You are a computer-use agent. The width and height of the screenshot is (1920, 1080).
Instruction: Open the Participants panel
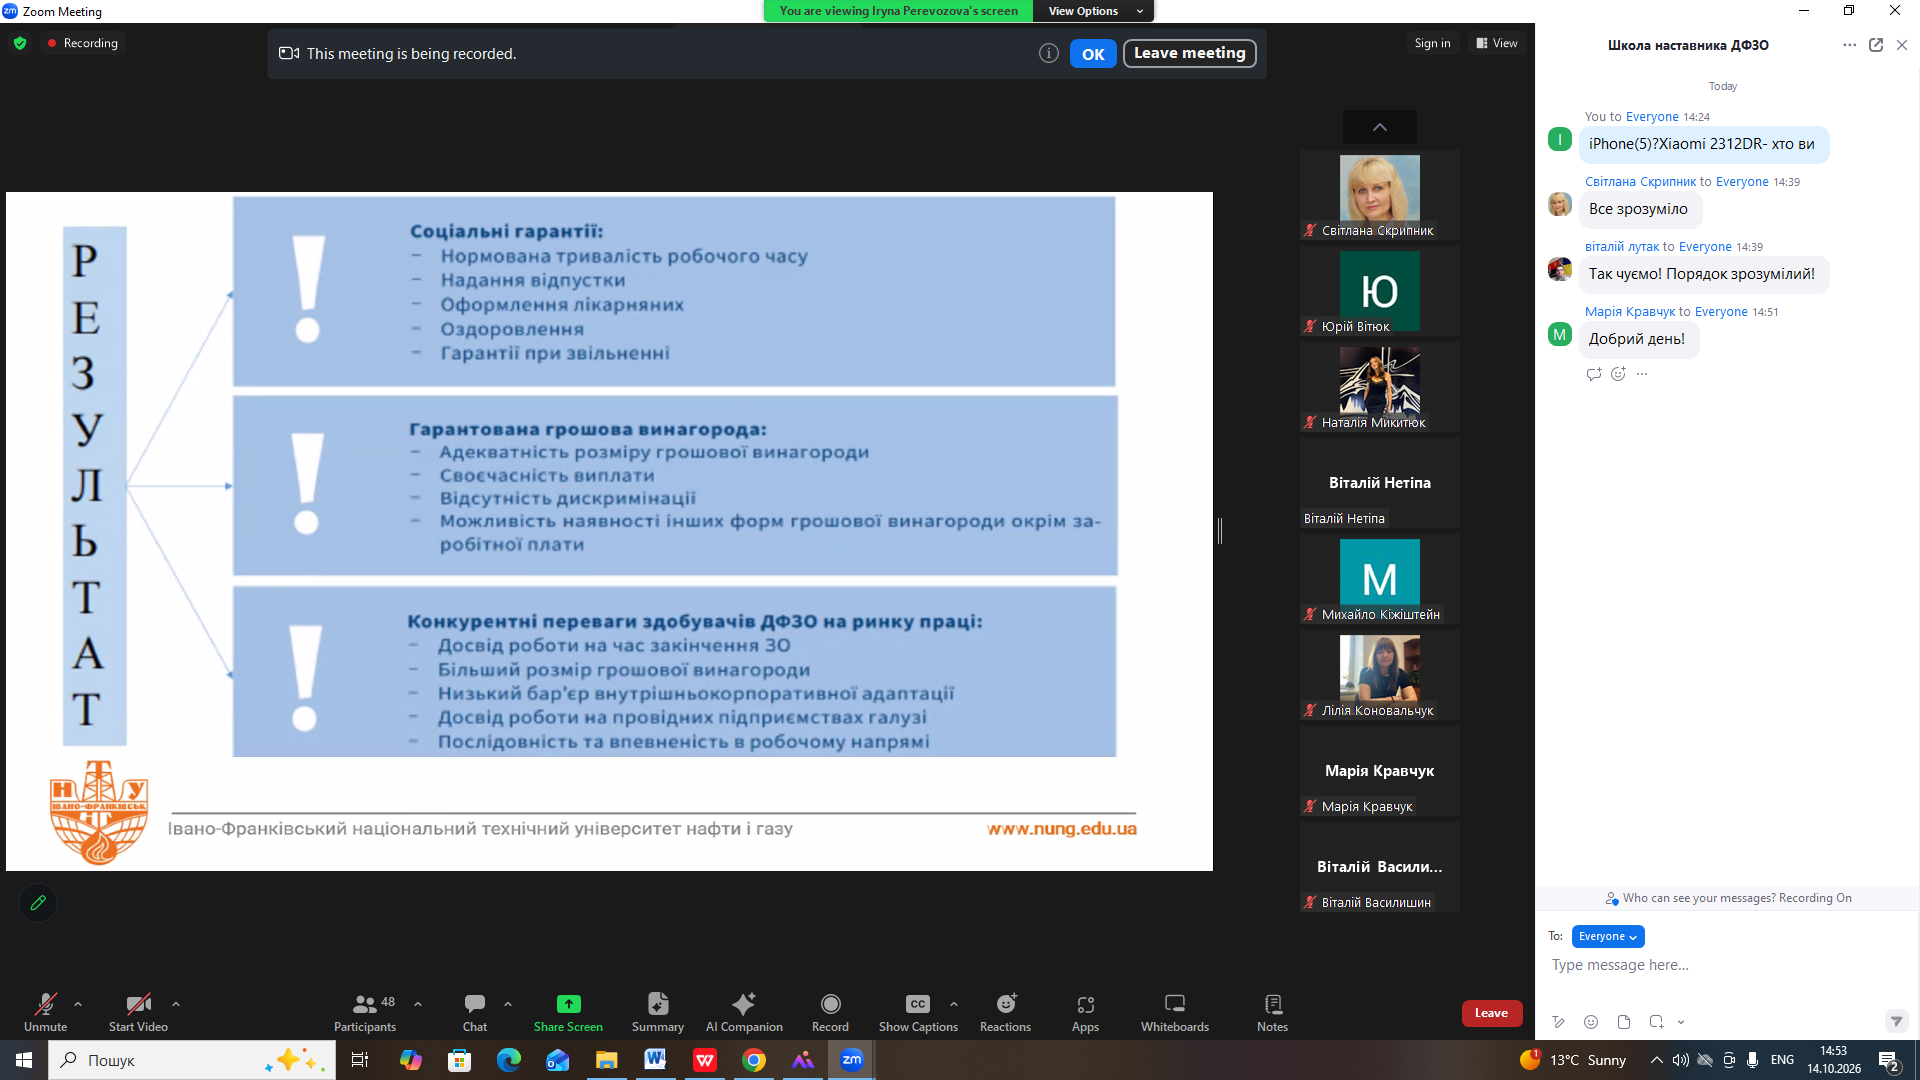(365, 1011)
